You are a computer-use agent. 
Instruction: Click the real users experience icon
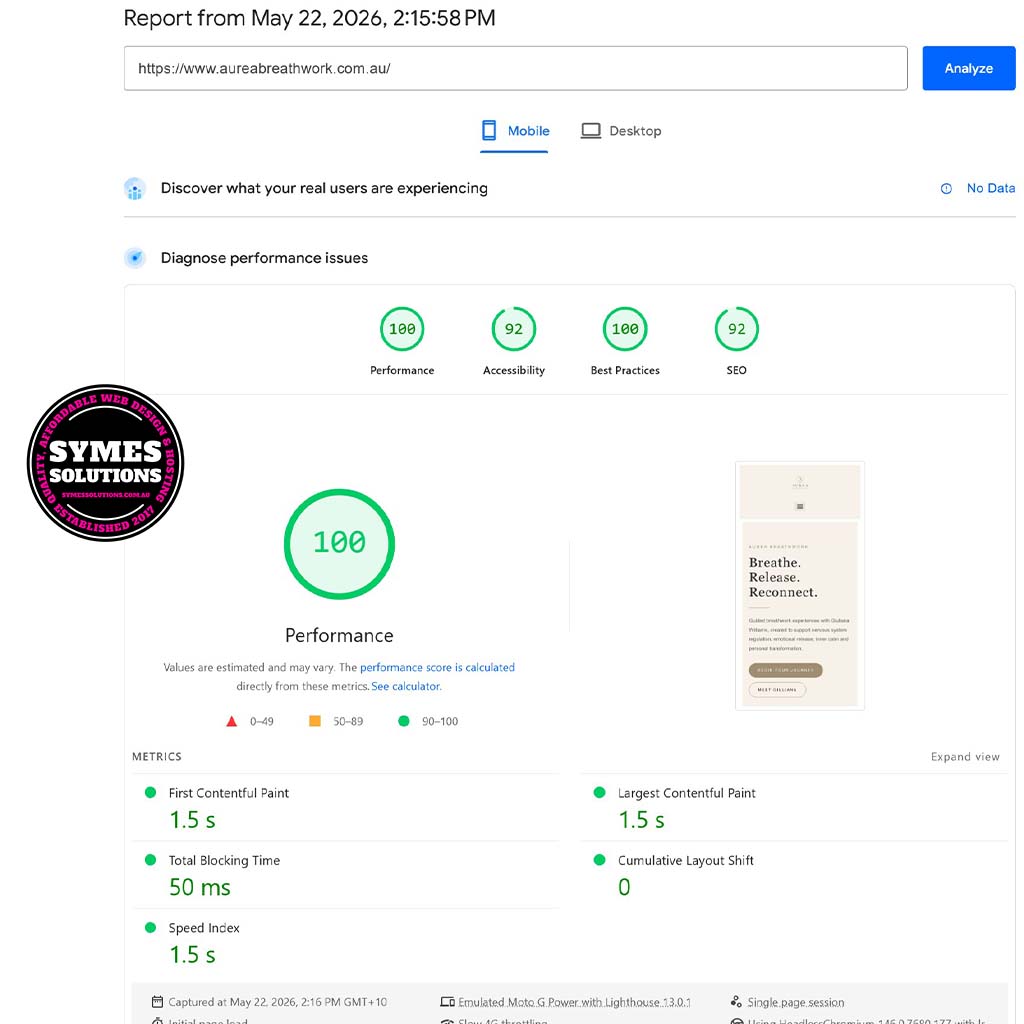(x=135, y=189)
